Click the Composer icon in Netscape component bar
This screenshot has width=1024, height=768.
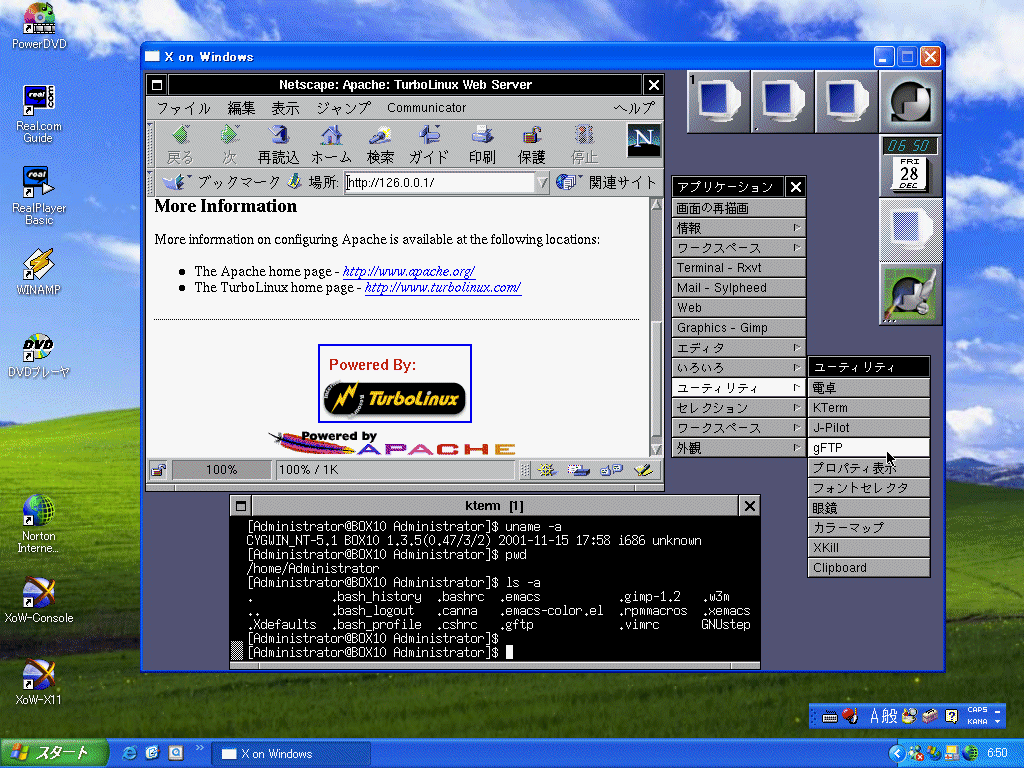pyautogui.click(x=643, y=470)
